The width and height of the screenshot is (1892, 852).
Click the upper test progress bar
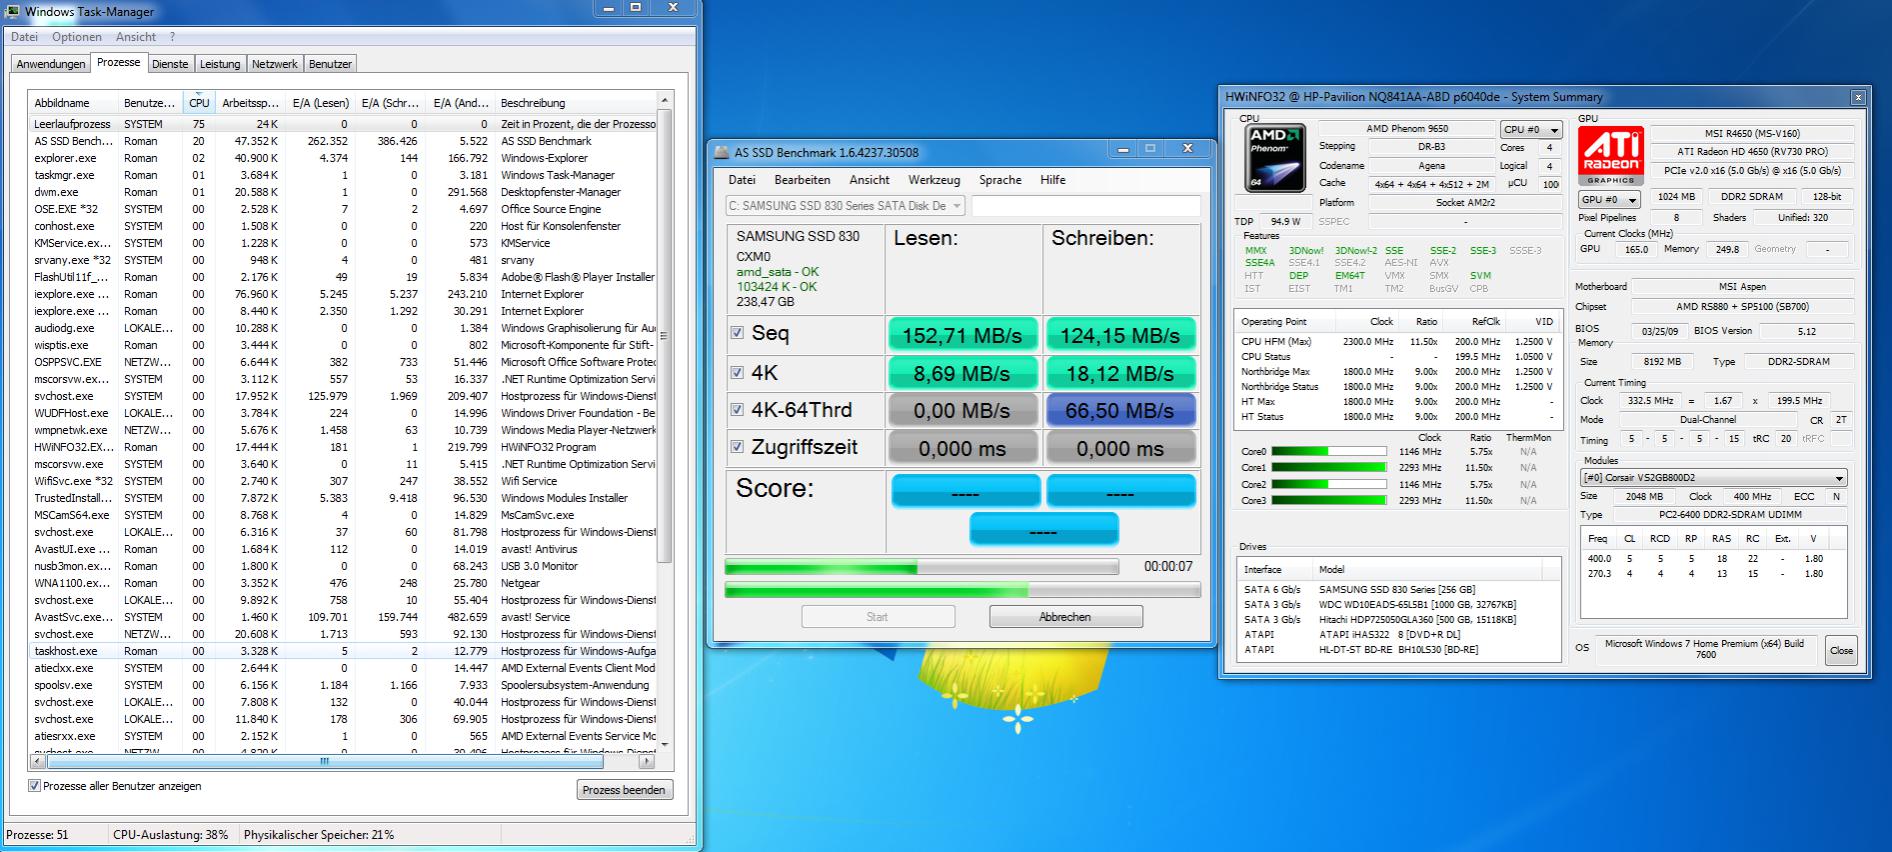coord(921,567)
